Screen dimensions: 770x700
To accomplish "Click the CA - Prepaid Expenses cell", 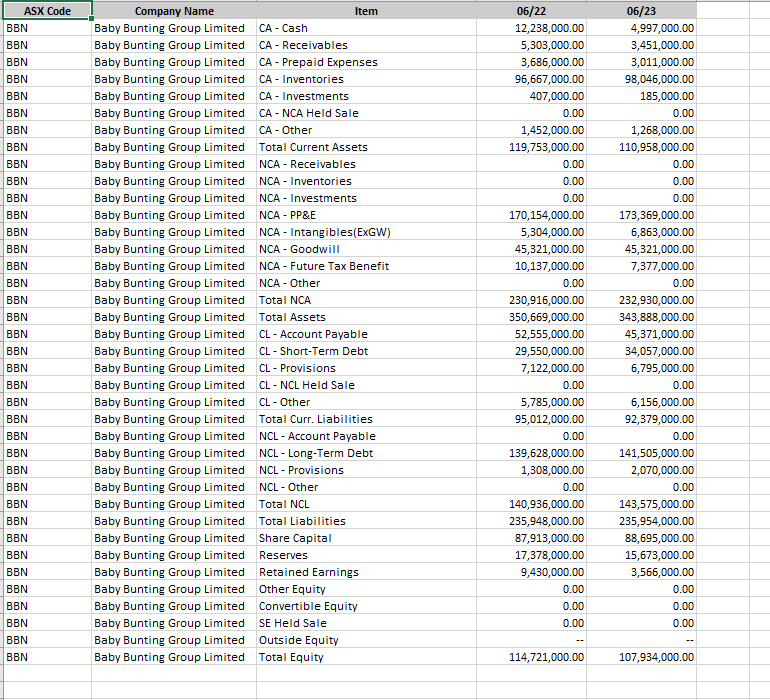I will 366,62.
